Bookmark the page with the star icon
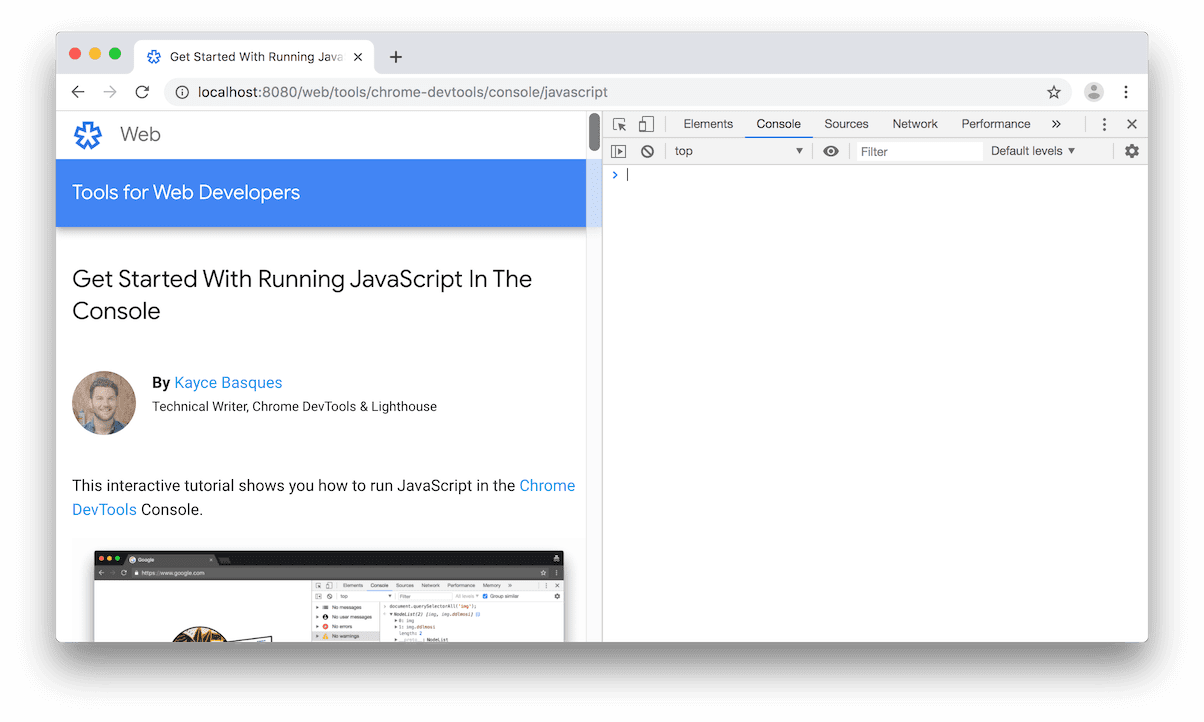 click(x=1053, y=91)
